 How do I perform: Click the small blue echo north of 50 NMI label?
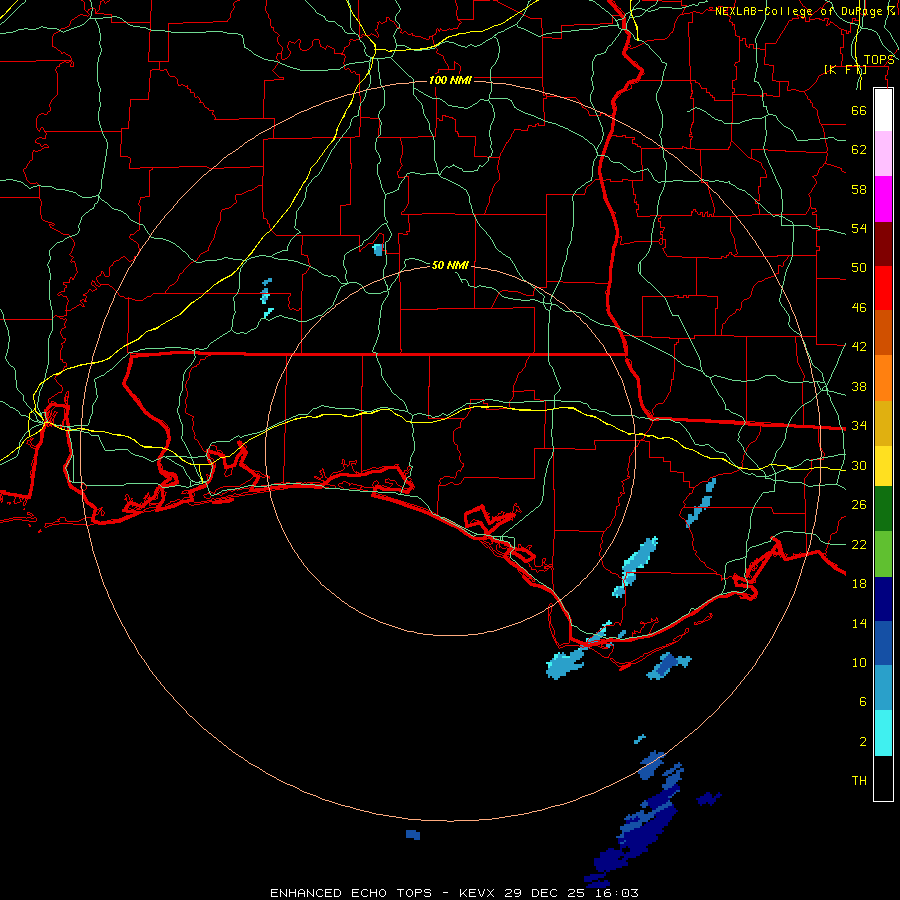pyautogui.click(x=378, y=250)
